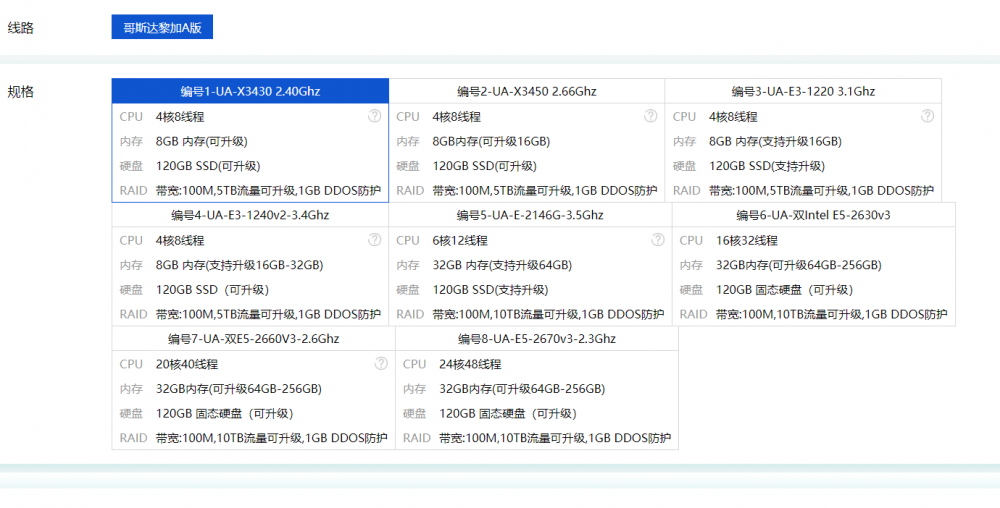
Task: Click '8GB 内存(支持升级16GB-32GB)' text
Action: coord(239,265)
